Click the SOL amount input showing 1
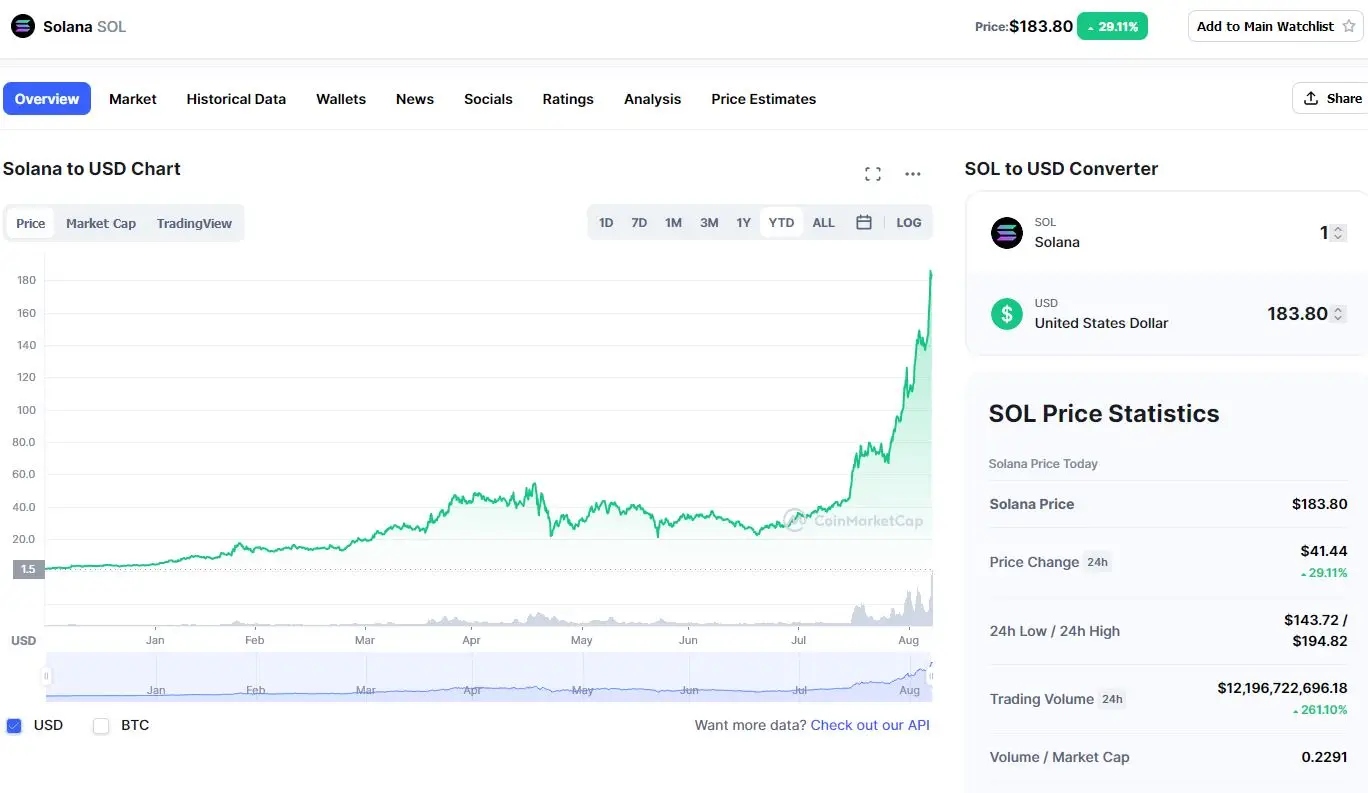 click(1324, 233)
